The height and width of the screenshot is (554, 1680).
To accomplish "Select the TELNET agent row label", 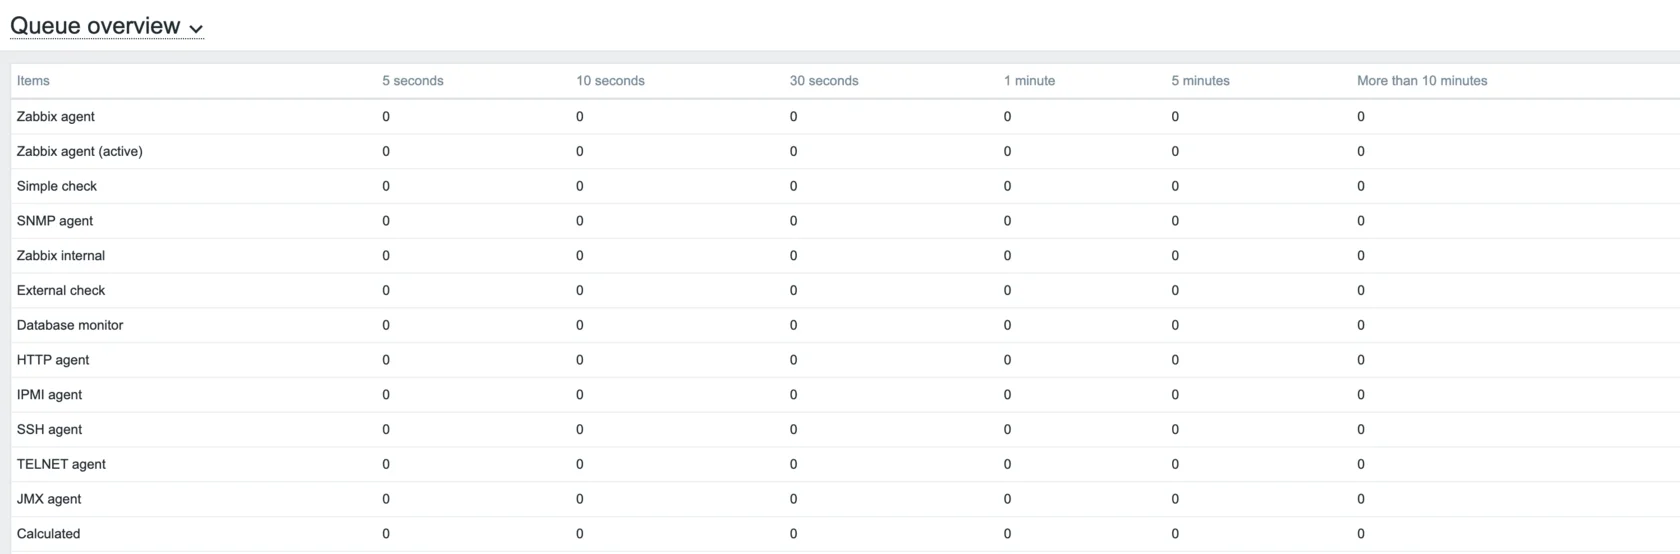I will point(61,464).
